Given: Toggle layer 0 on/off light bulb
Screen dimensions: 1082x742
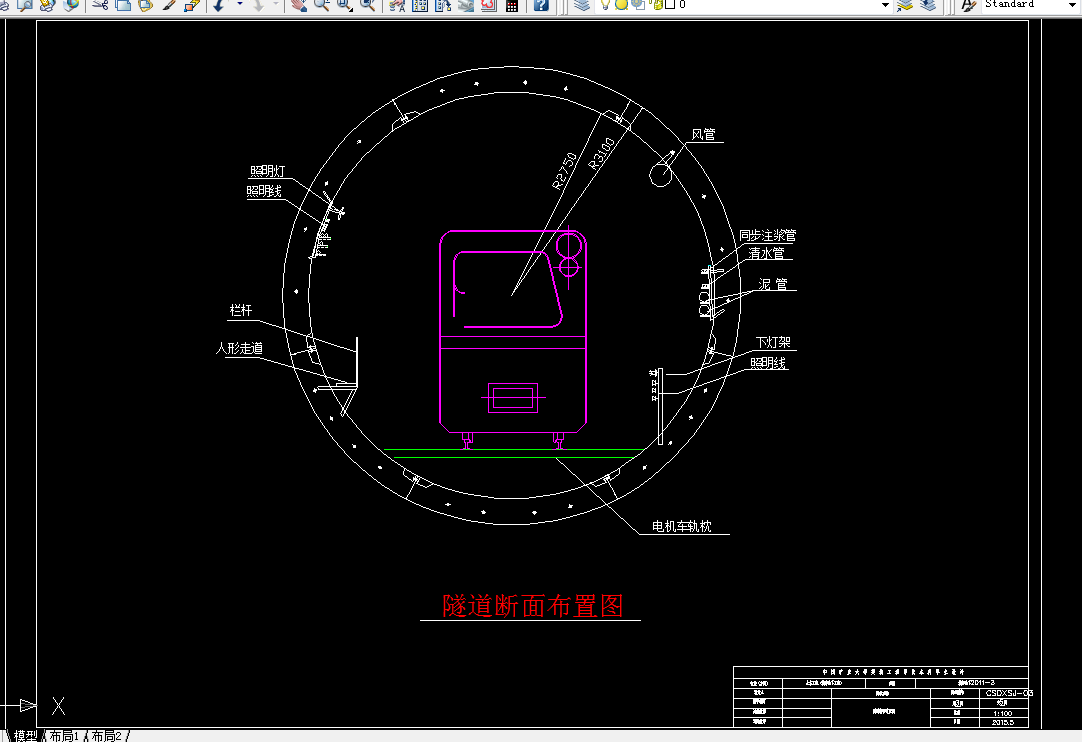Looking at the screenshot, I should point(605,5).
